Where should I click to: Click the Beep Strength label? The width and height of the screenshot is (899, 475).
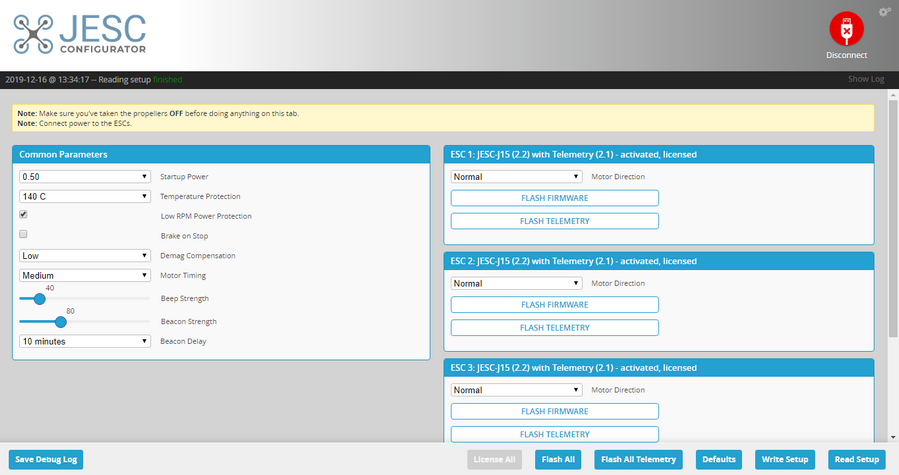pyautogui.click(x=185, y=299)
